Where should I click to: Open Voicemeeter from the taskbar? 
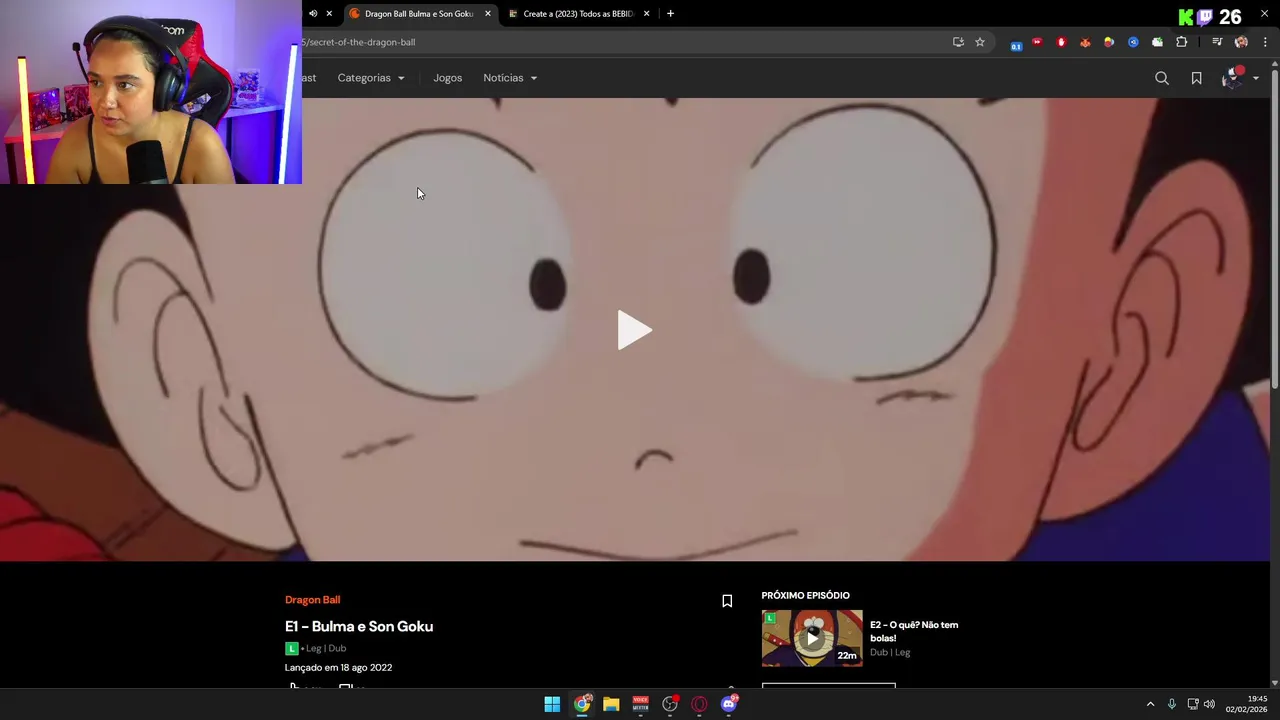click(640, 704)
